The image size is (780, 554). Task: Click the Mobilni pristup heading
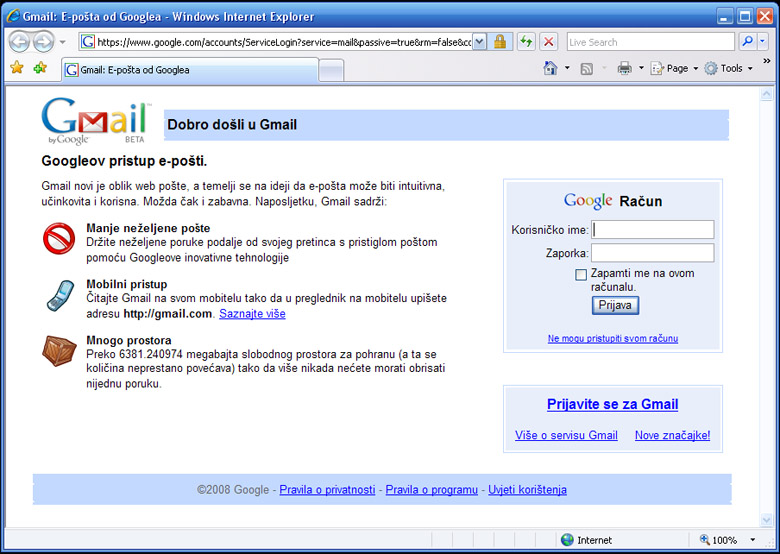pos(127,284)
